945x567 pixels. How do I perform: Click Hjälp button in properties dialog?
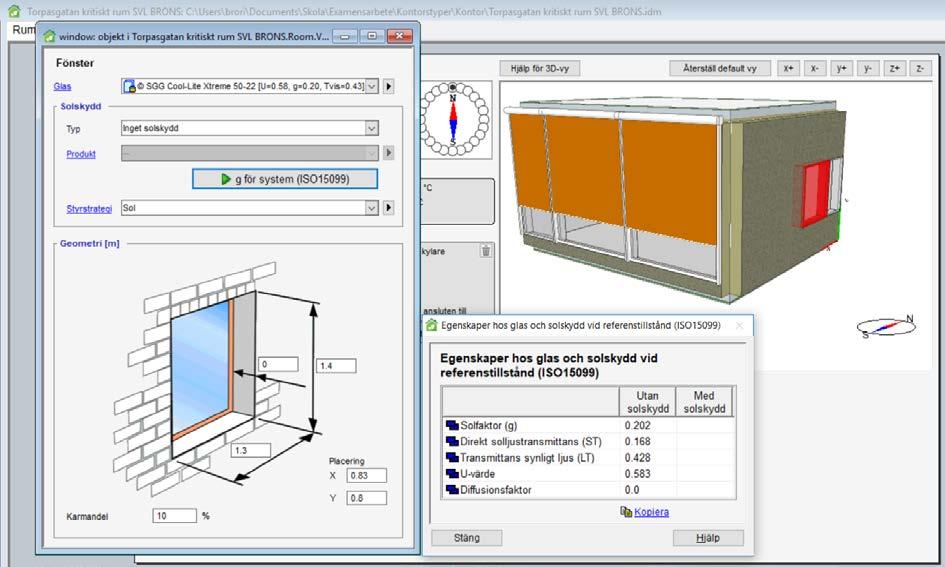pos(708,537)
